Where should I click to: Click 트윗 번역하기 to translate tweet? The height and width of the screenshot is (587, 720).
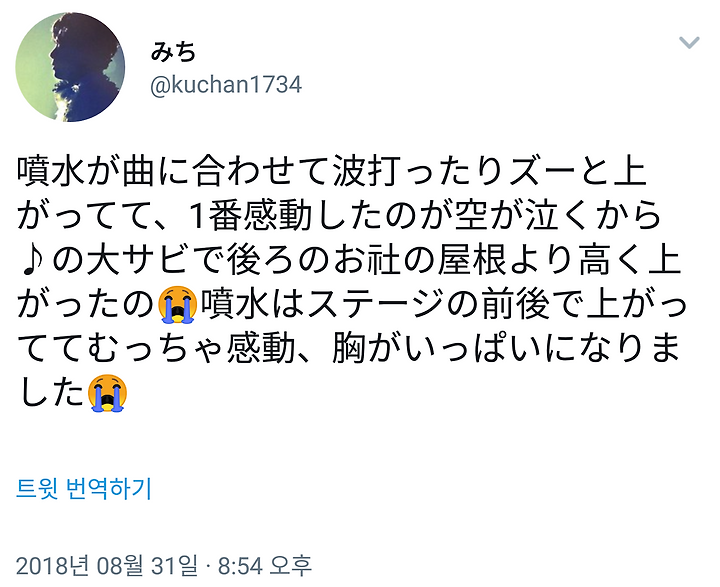[x=84, y=488]
